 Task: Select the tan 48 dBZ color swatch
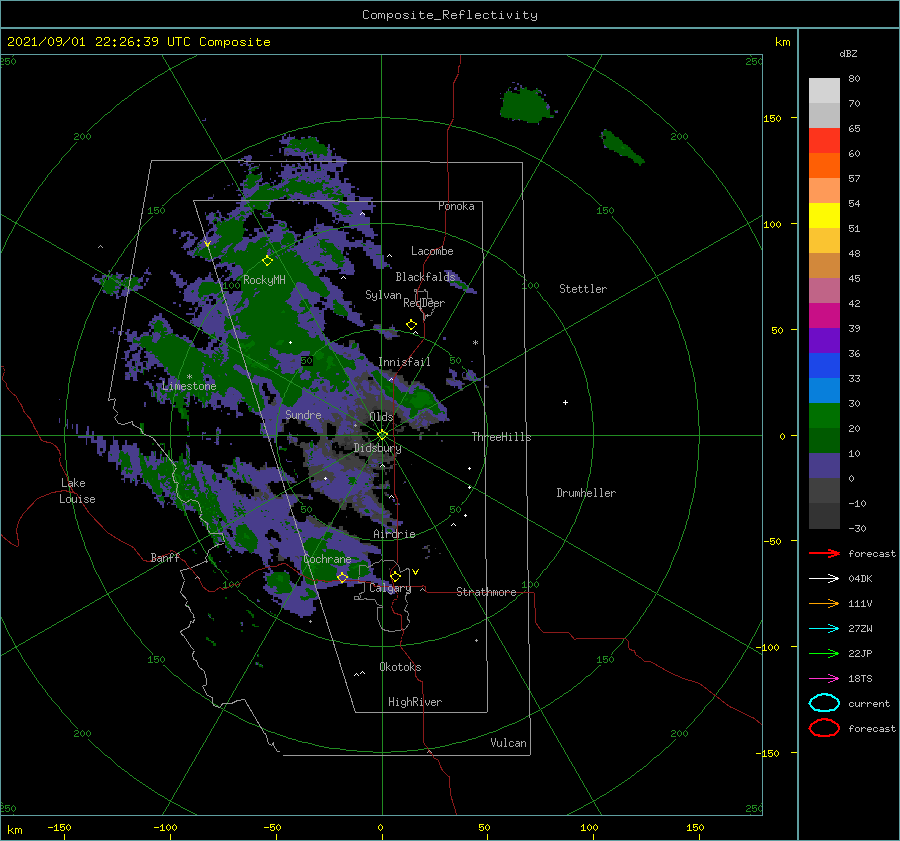[824, 266]
